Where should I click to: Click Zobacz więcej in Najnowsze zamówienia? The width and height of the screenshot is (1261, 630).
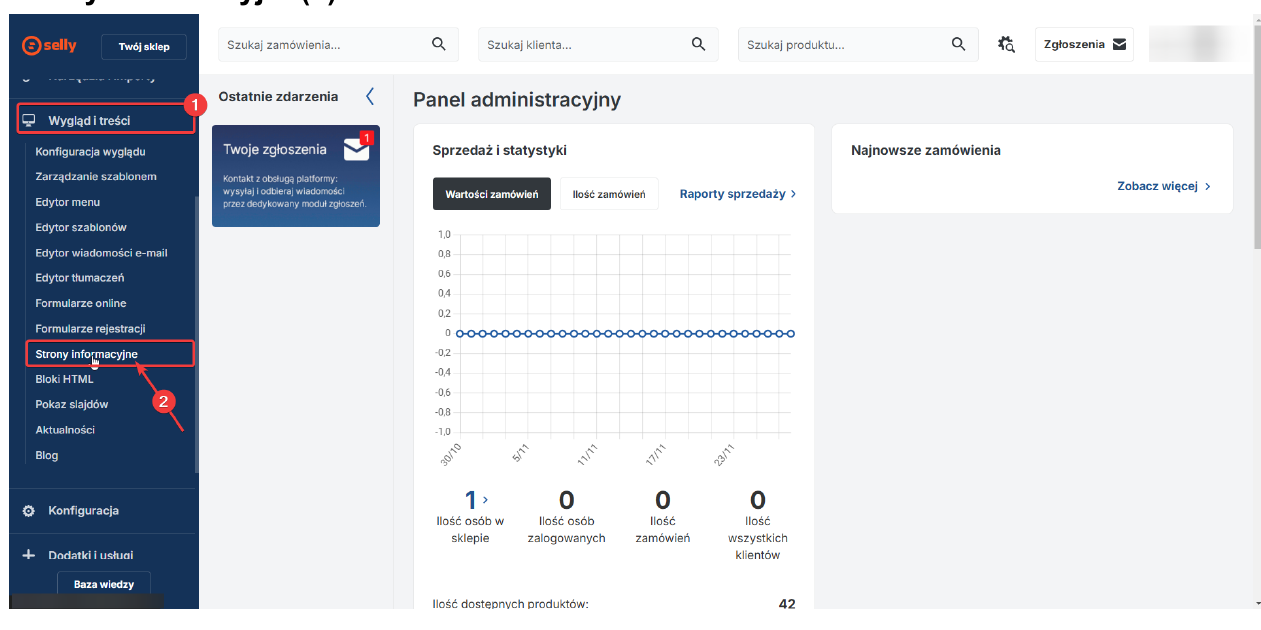[1164, 186]
